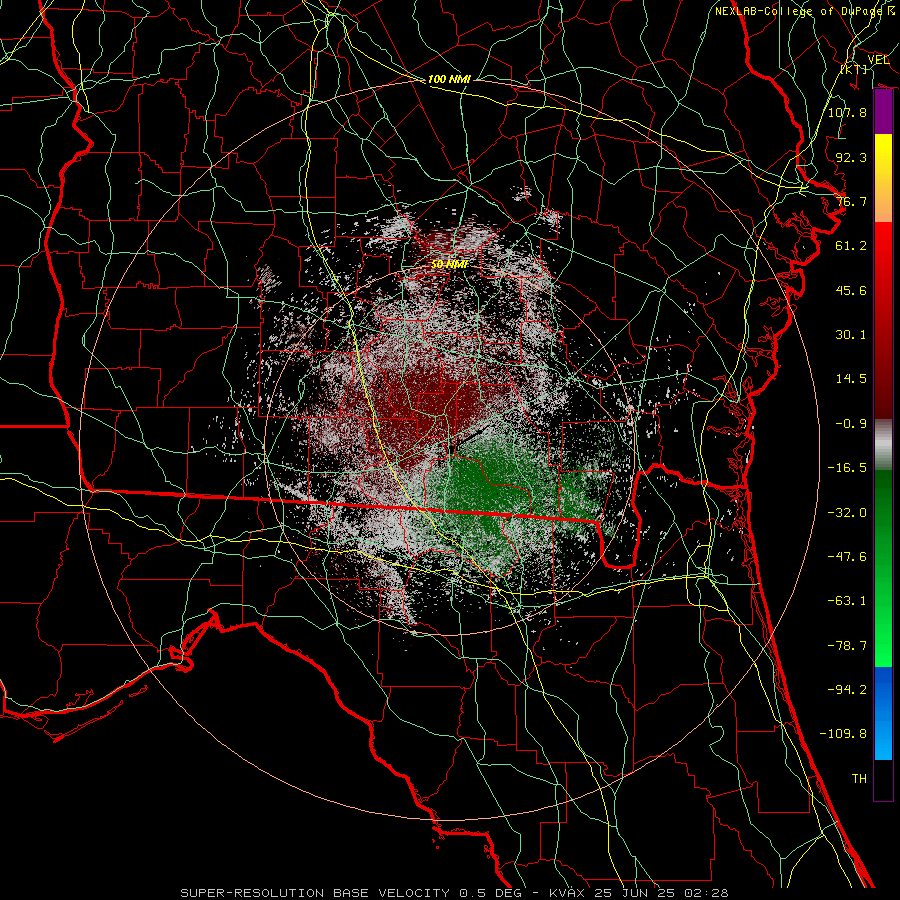
Task: Select the -0.9 velocity scale value
Action: (851, 424)
